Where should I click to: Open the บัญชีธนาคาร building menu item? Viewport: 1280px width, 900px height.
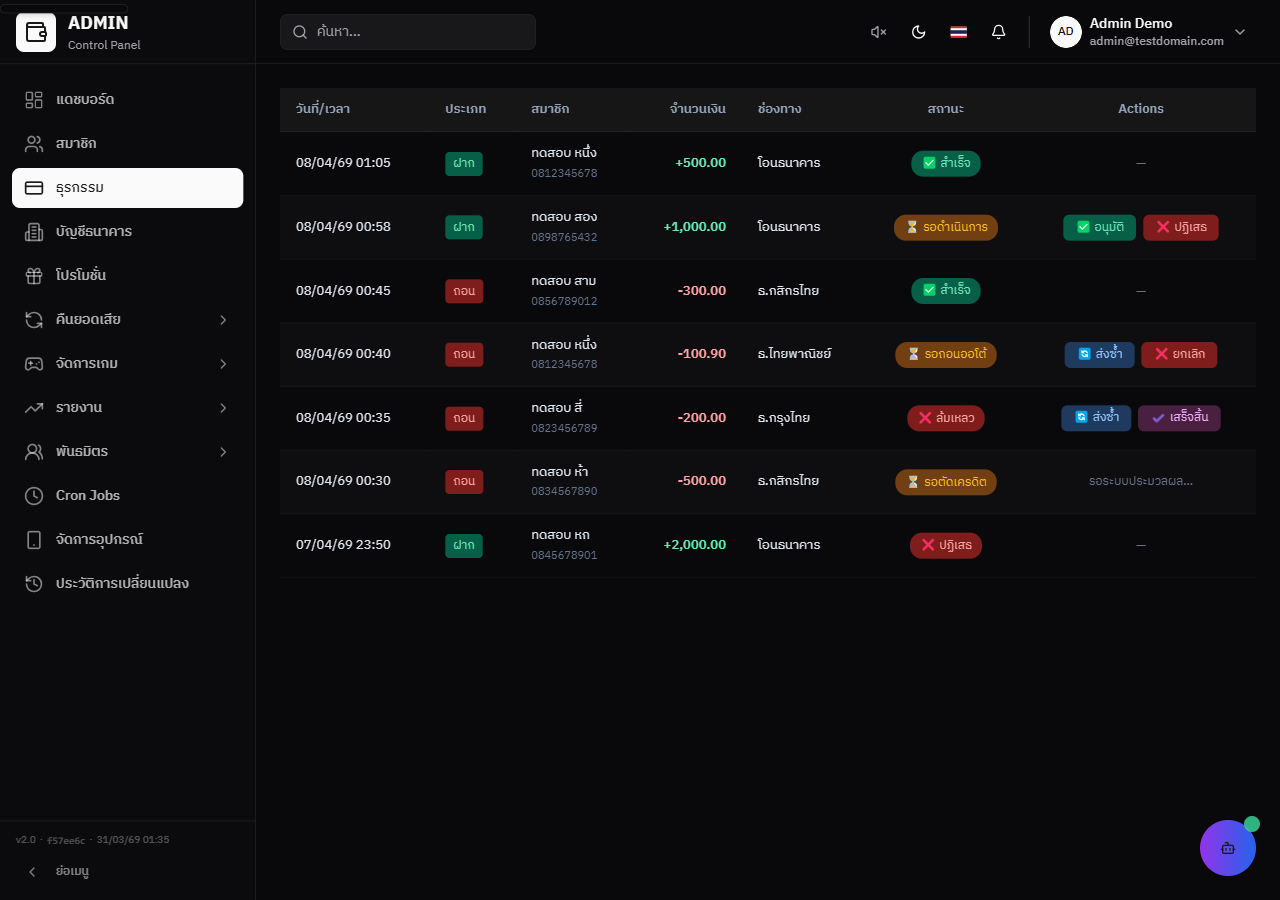(128, 231)
